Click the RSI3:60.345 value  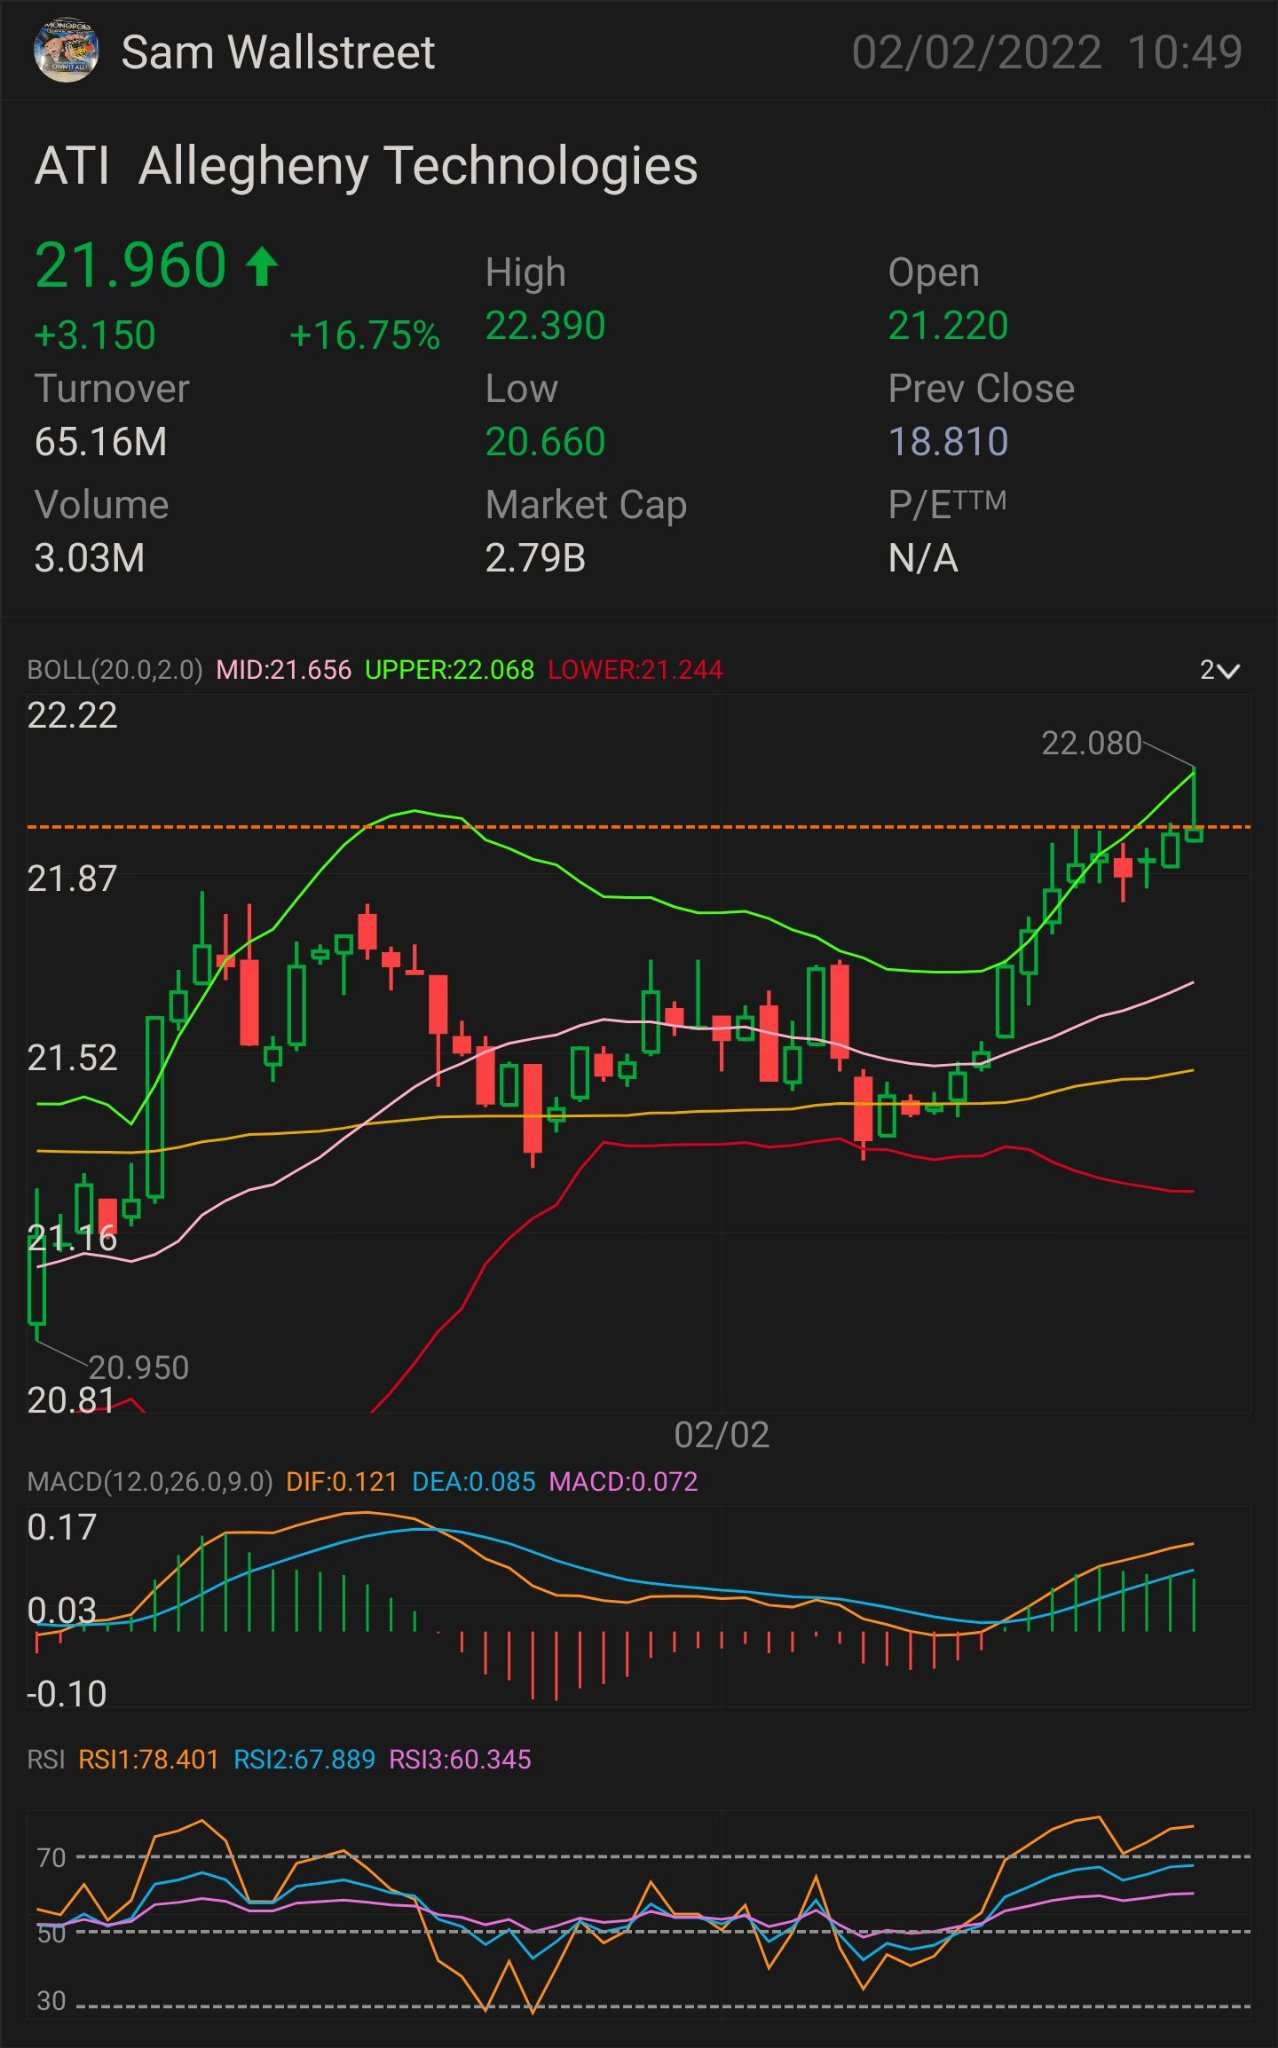(x=460, y=1759)
